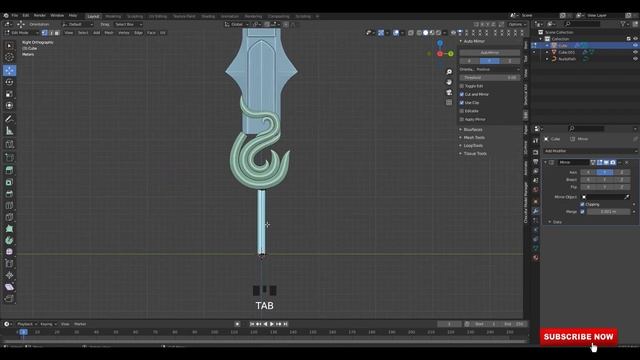Select the Measure tool
The width and height of the screenshot is (640, 360).
(9, 131)
